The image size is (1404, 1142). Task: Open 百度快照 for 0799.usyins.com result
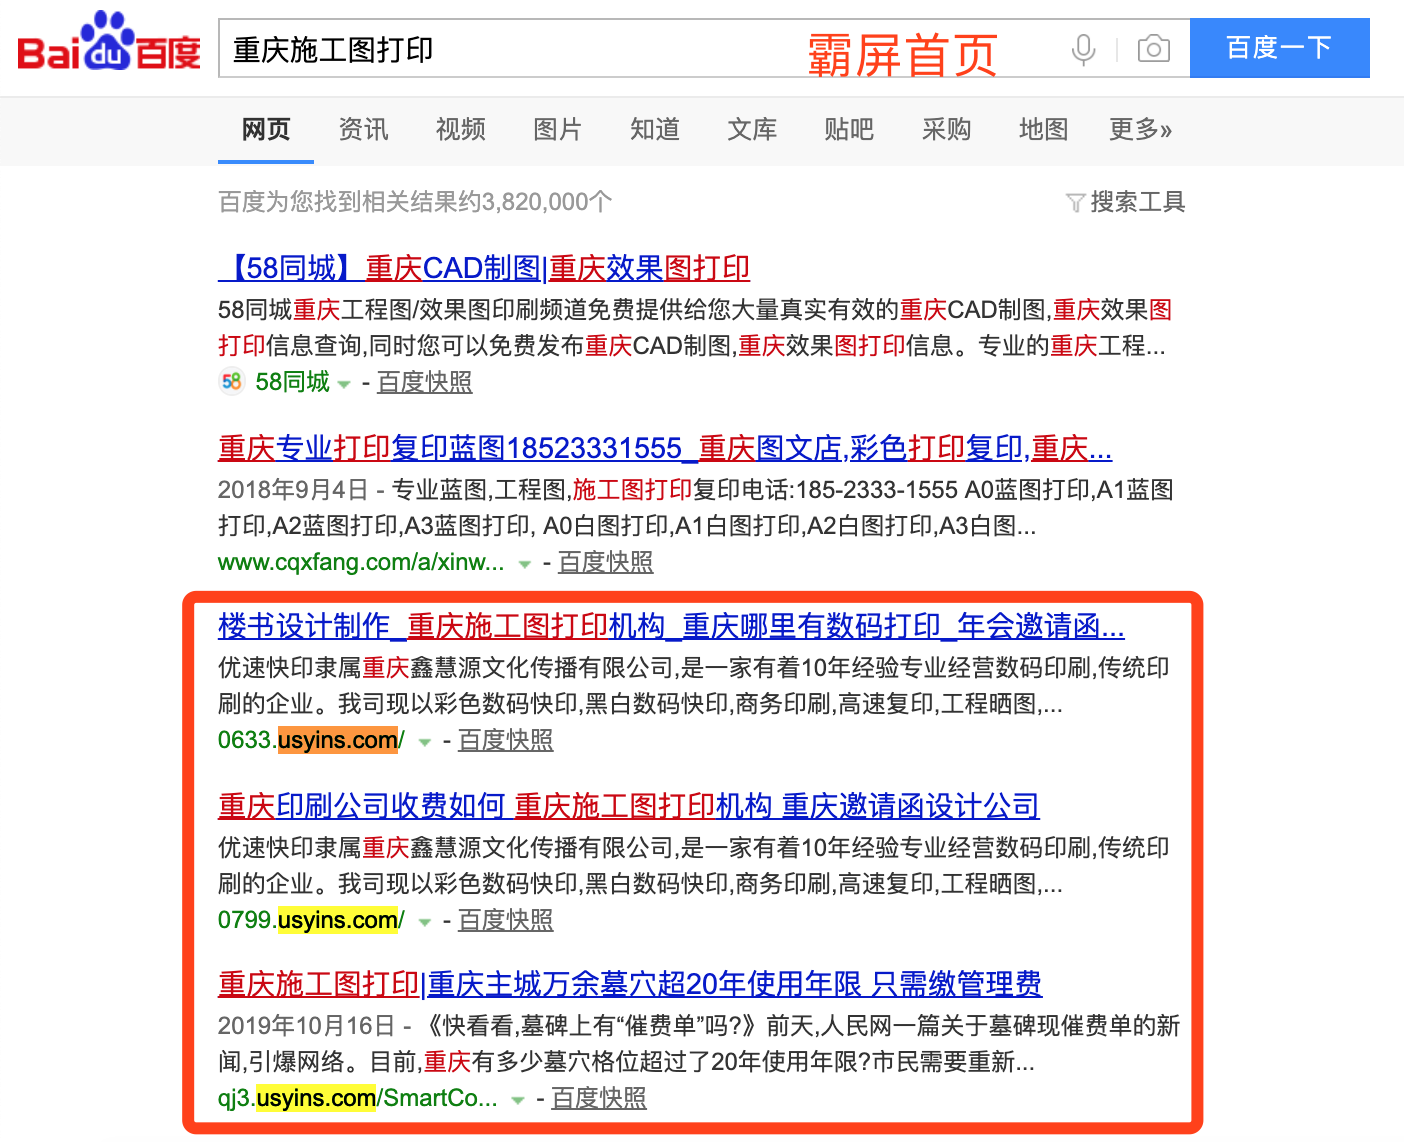pos(505,920)
